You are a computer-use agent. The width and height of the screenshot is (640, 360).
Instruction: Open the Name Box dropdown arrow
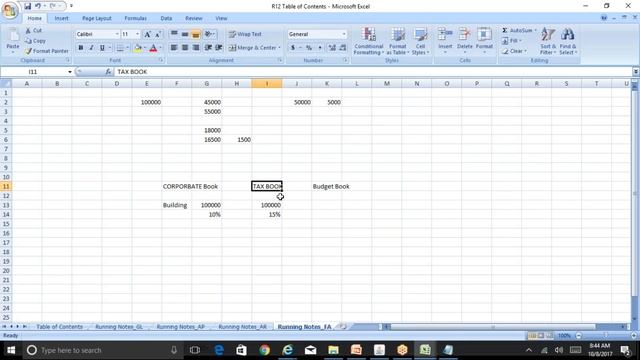(70, 72)
